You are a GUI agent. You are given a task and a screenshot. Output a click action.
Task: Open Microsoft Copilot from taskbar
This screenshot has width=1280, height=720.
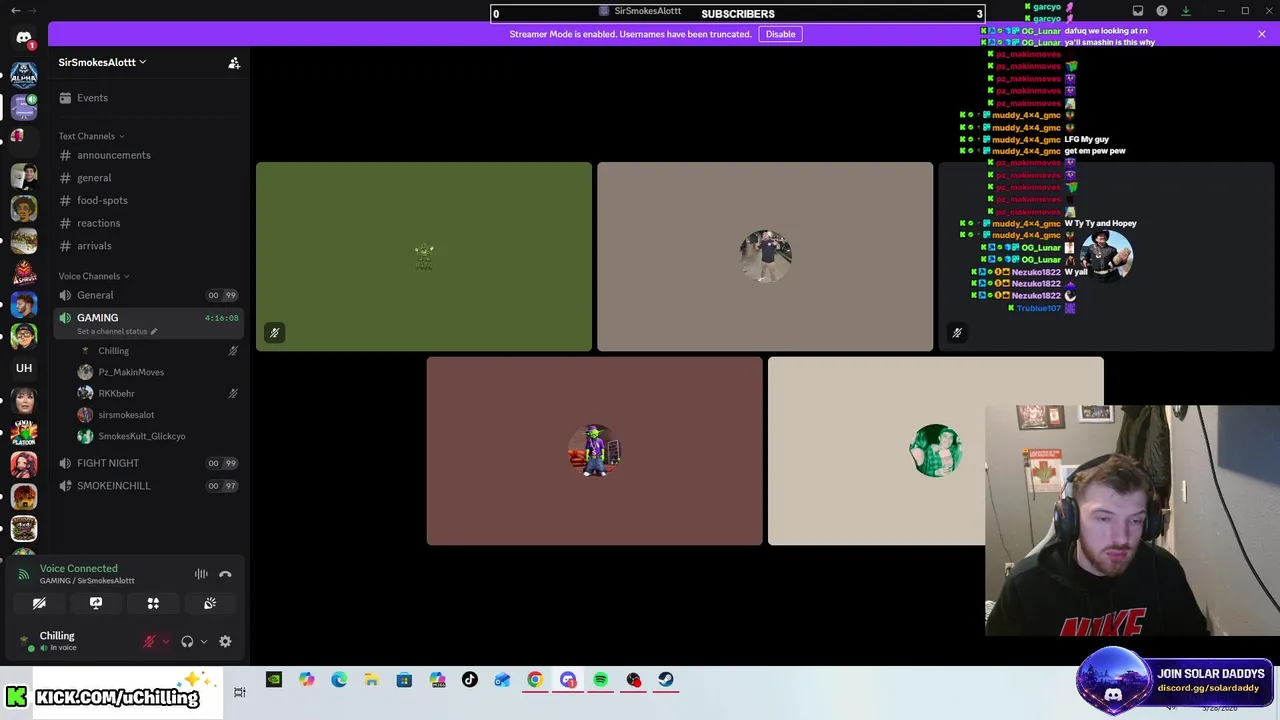[x=307, y=680]
